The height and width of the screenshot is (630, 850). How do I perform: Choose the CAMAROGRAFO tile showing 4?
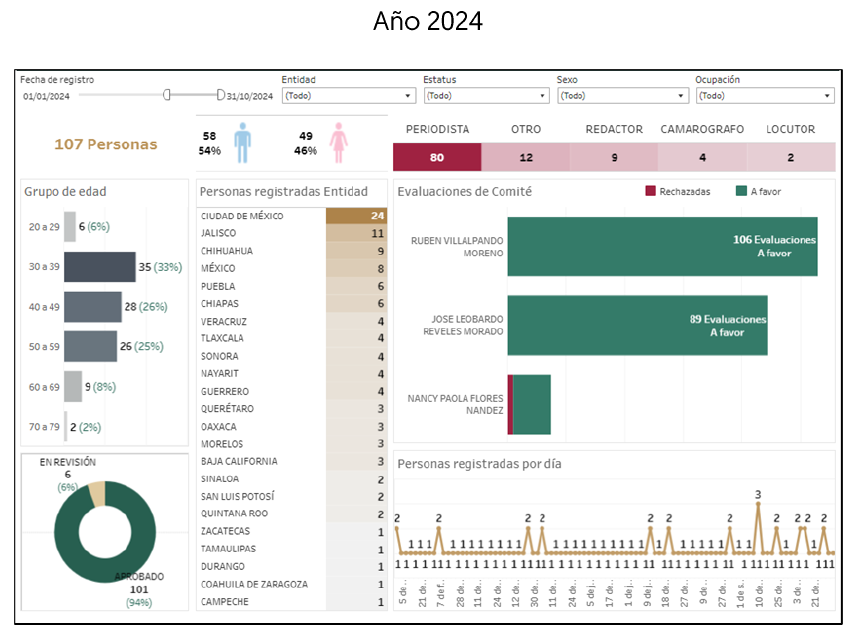(702, 157)
